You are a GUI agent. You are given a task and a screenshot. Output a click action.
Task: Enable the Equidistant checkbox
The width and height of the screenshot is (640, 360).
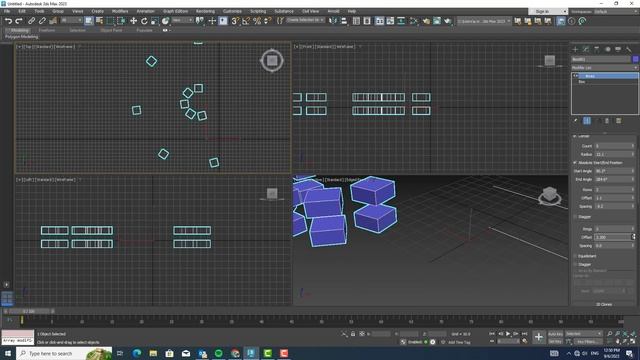pyautogui.click(x=575, y=256)
